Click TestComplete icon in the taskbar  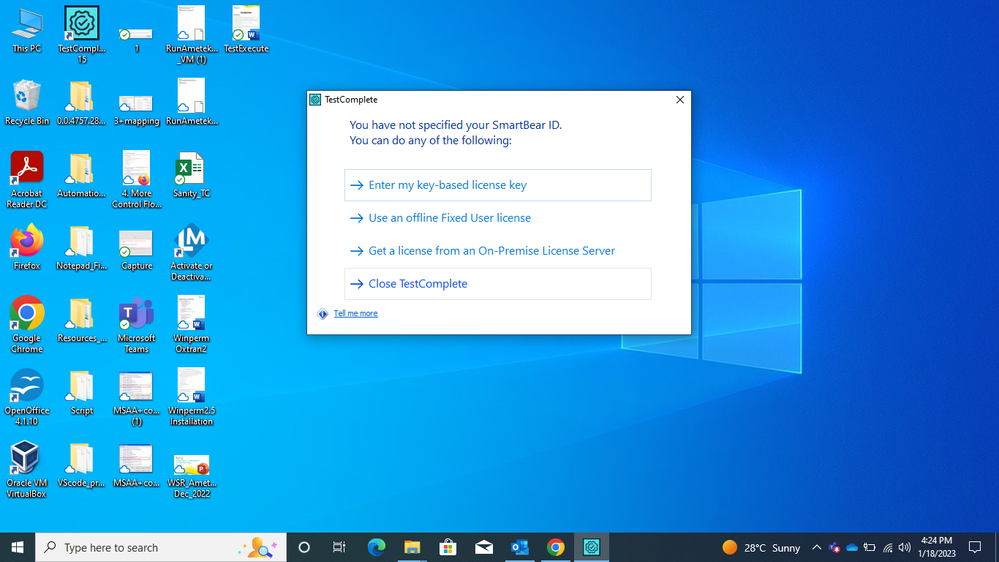tap(592, 547)
